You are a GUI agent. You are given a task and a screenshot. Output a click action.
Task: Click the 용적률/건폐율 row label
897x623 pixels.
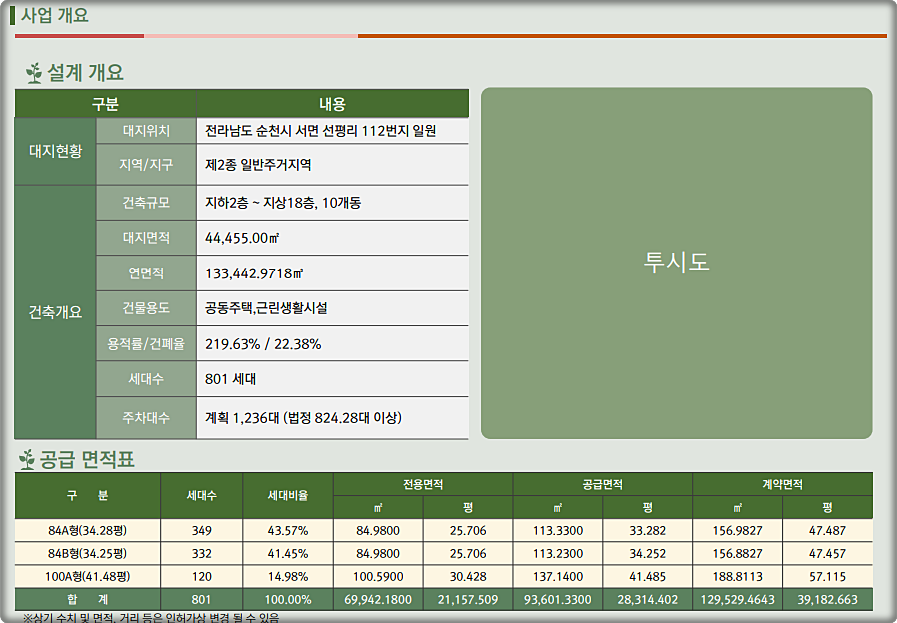coord(146,344)
